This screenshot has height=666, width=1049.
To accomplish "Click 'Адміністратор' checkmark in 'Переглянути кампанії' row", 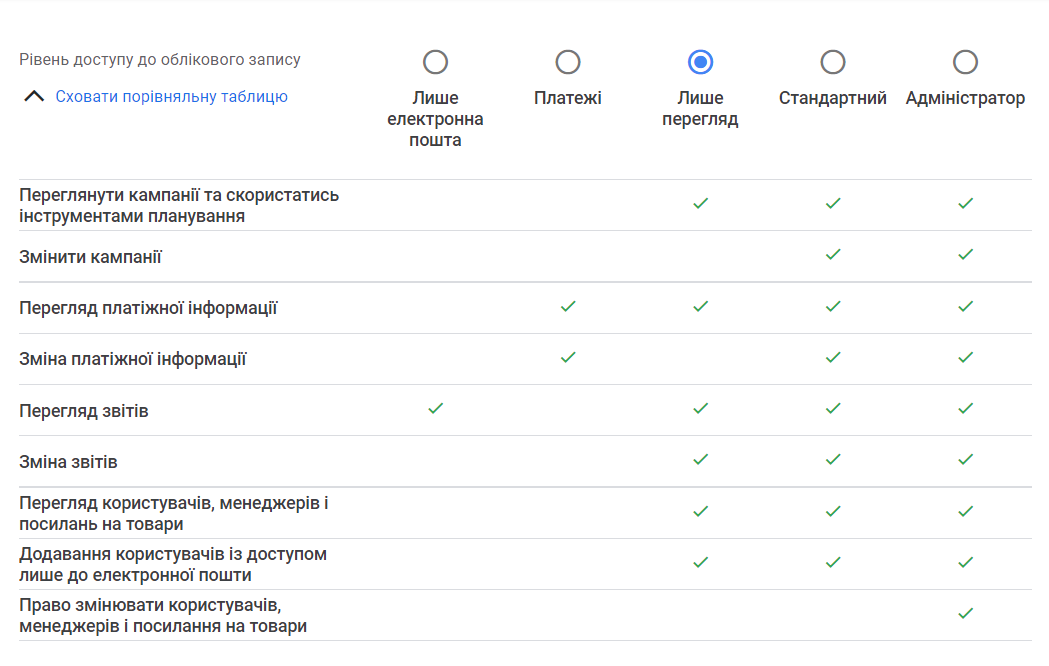I will point(965,203).
